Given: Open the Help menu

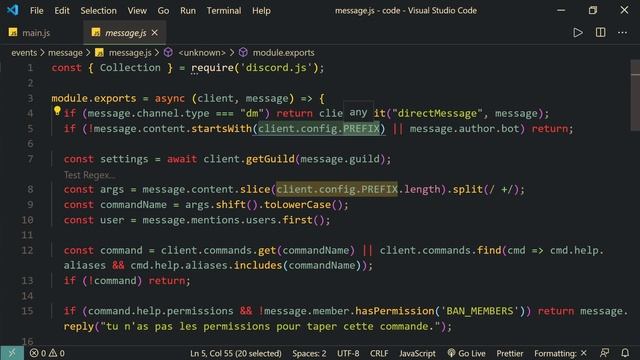Looking at the screenshot, I should pyautogui.click(x=261, y=11).
